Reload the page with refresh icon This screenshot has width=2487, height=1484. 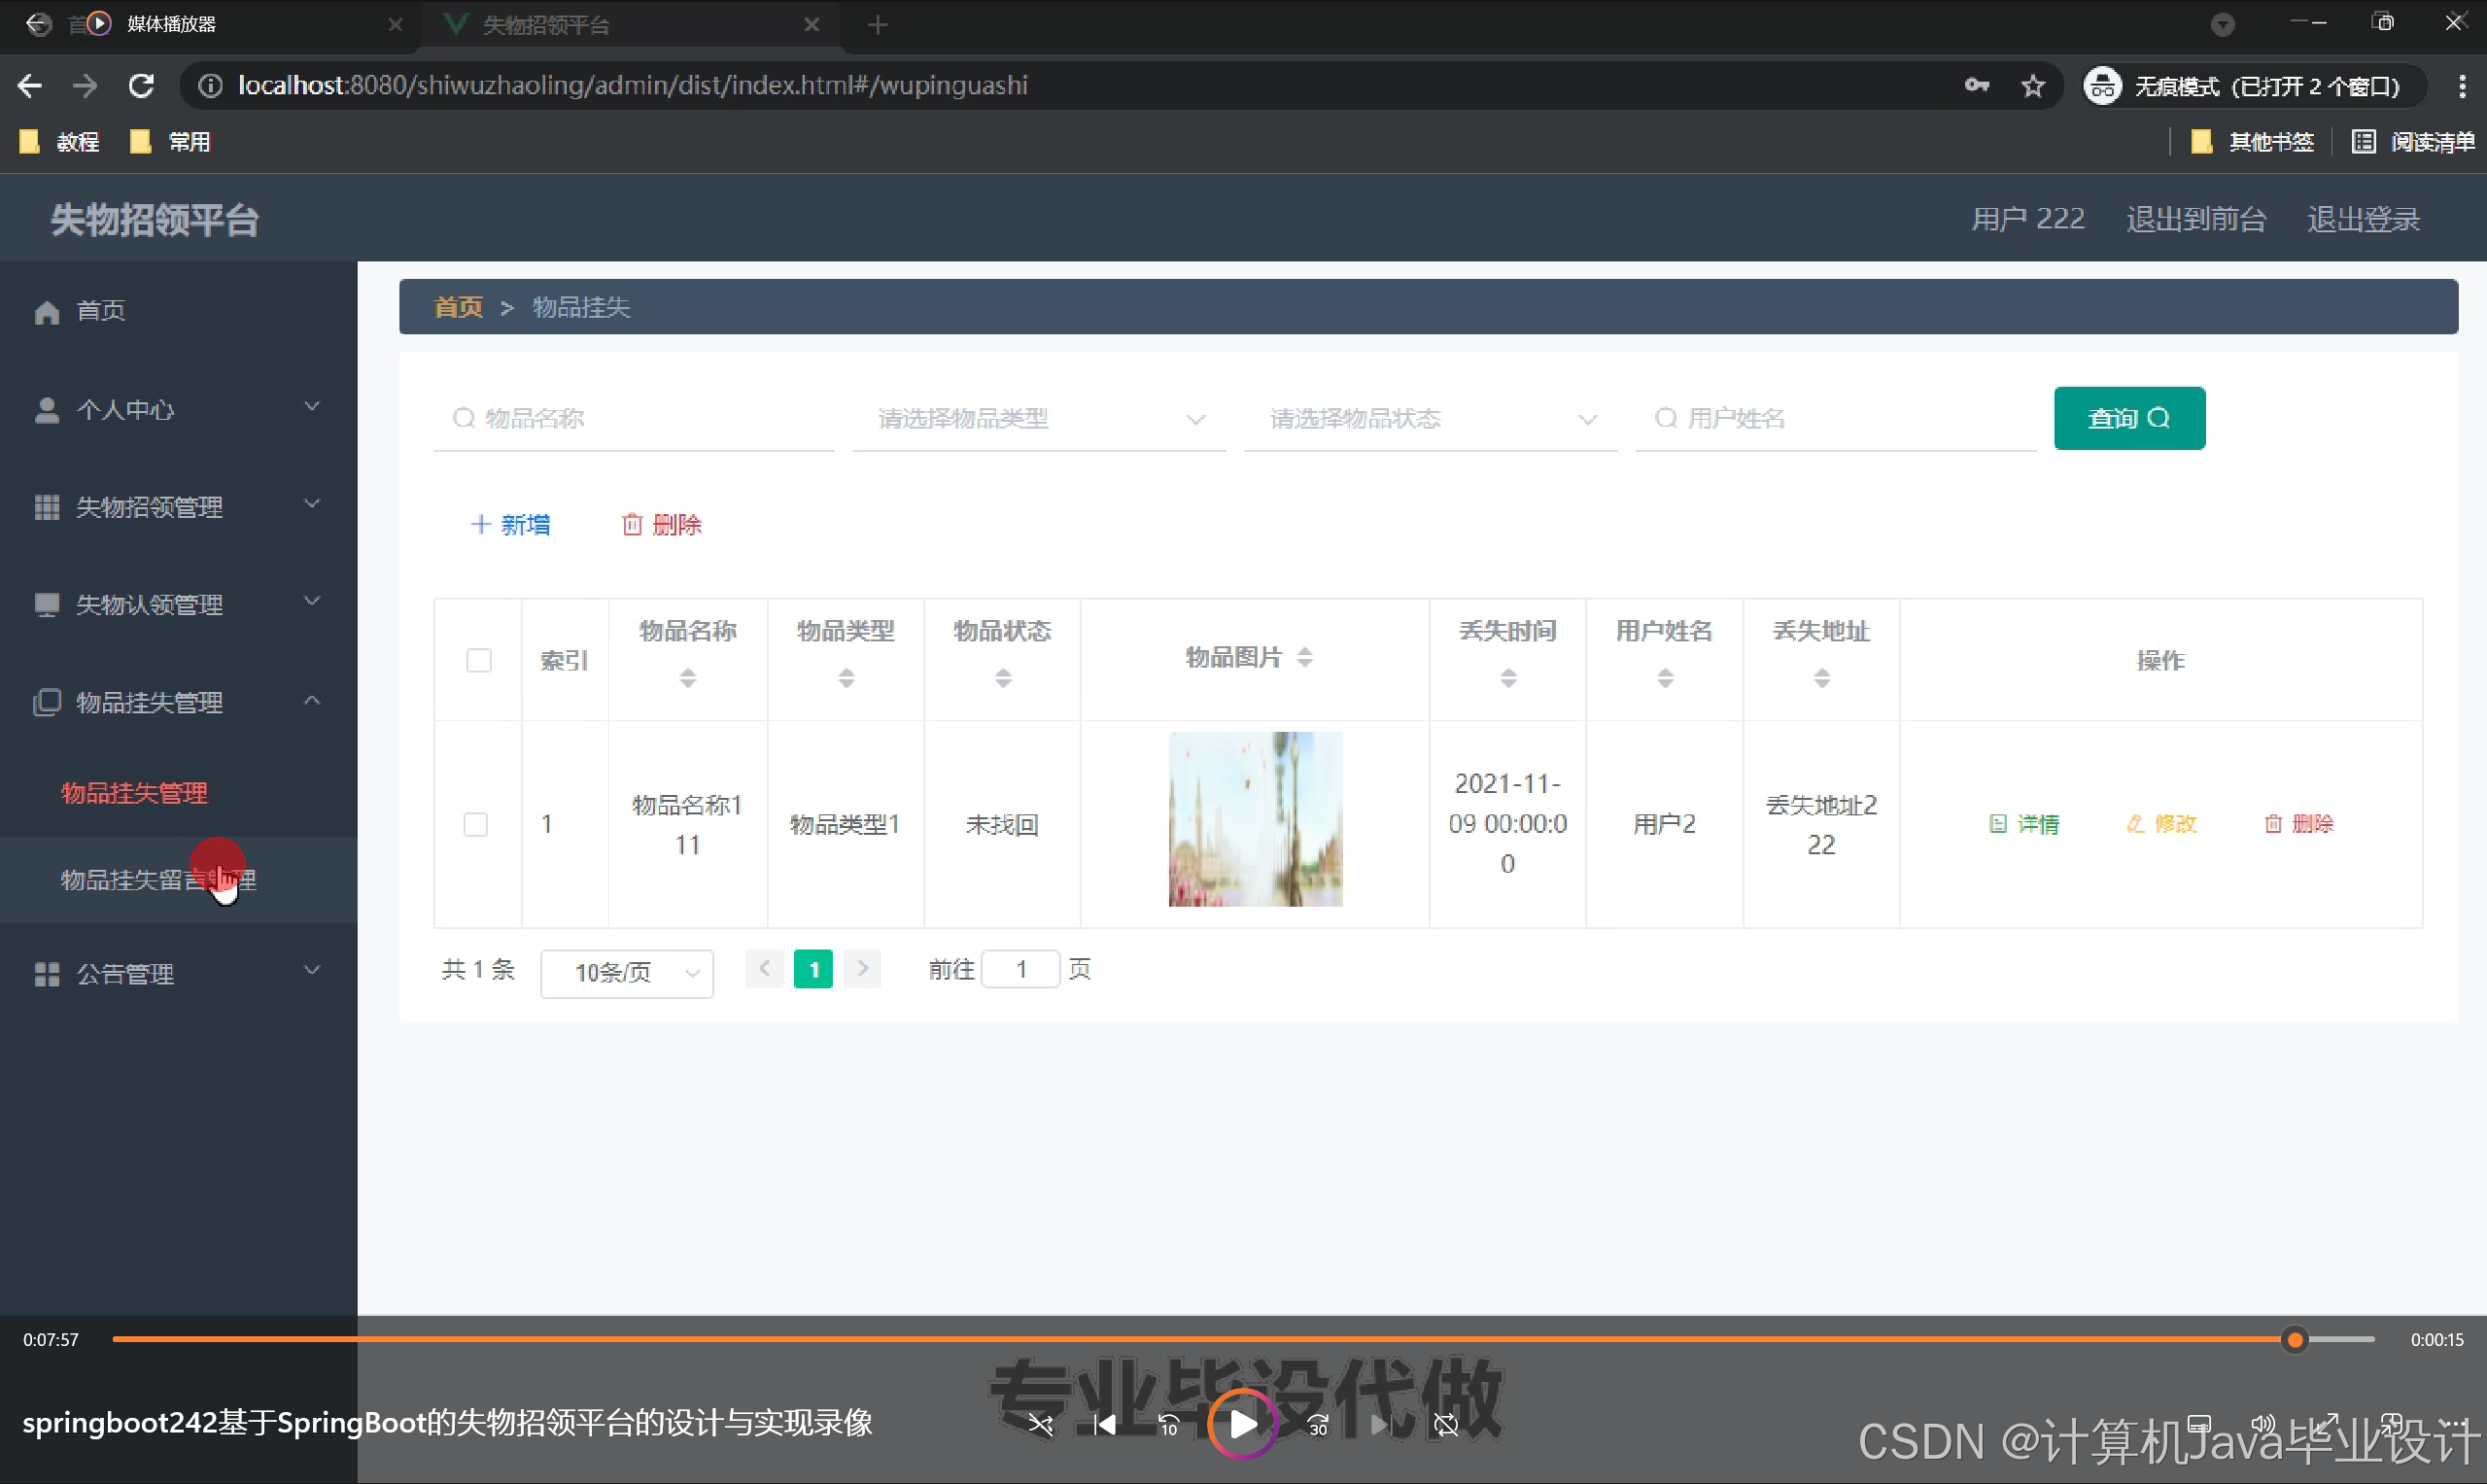(141, 86)
